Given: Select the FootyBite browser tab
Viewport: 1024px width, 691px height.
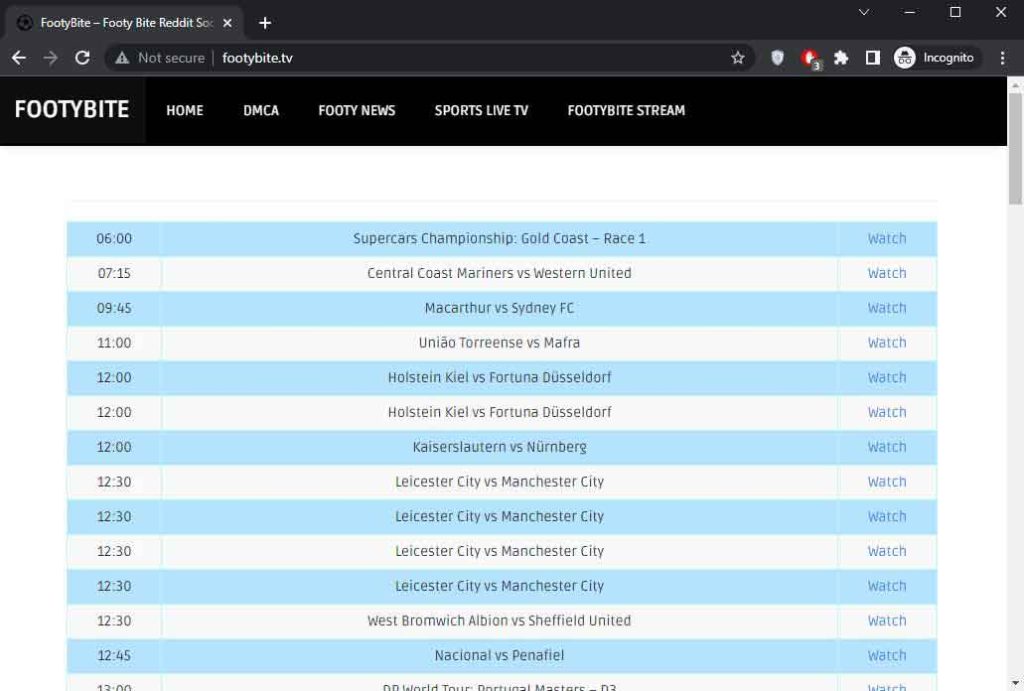Looking at the screenshot, I should point(124,23).
